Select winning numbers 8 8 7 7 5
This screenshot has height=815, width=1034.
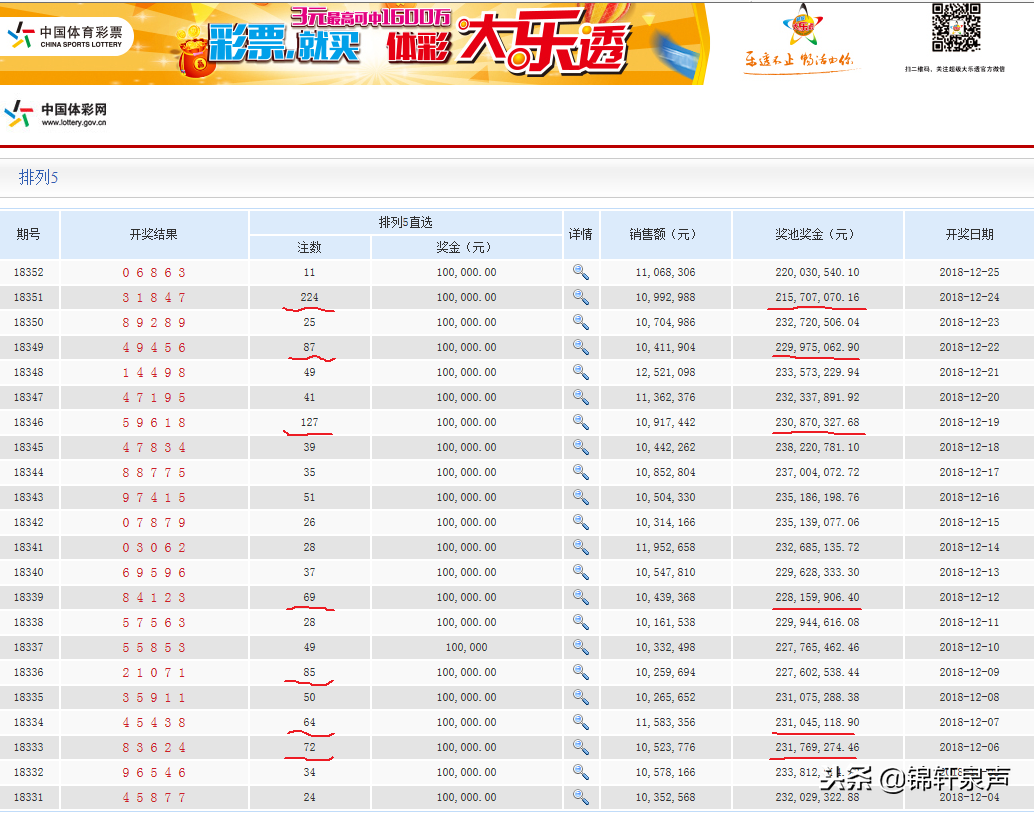tap(154, 472)
